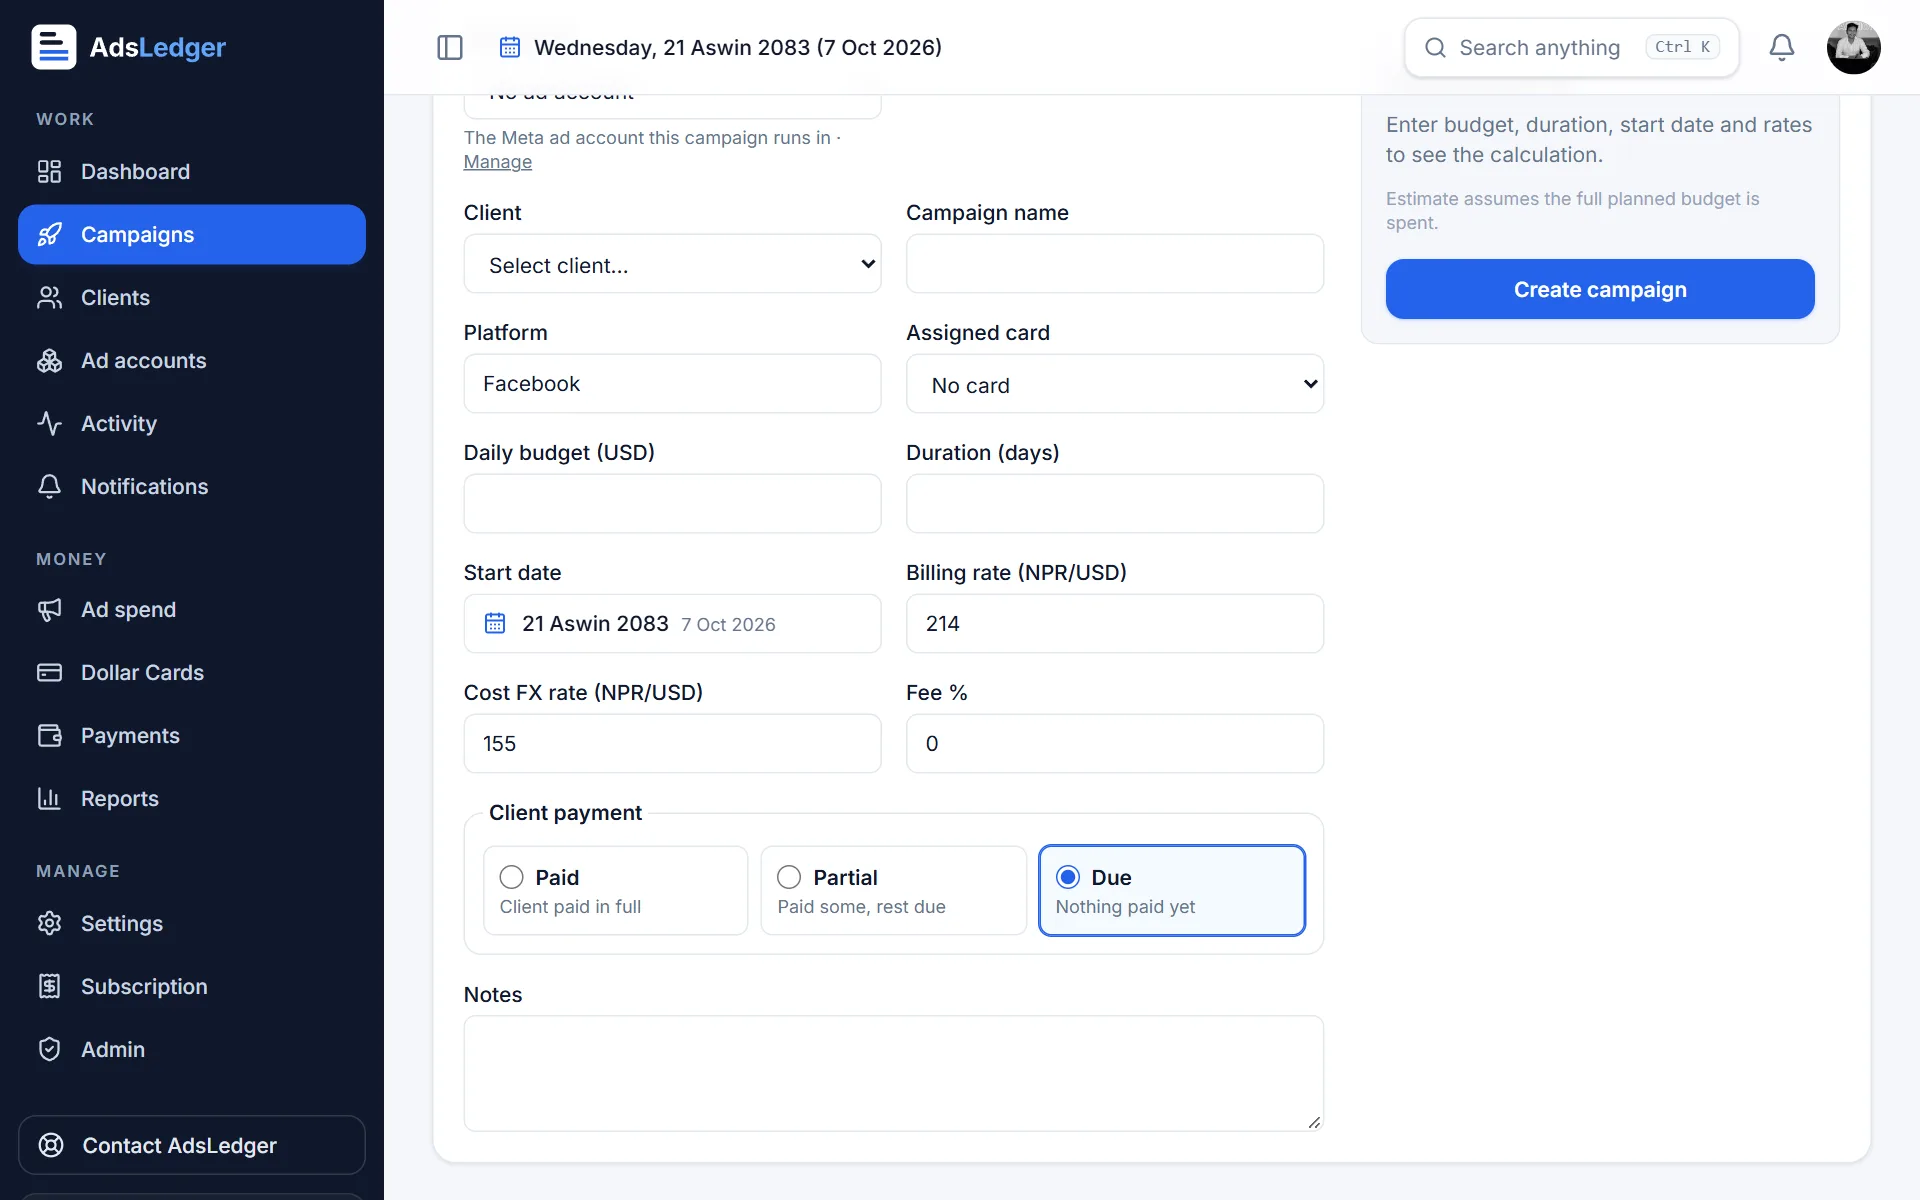This screenshot has height=1200, width=1920.
Task: Click the Payments wallet icon
Action: pyautogui.click(x=49, y=735)
